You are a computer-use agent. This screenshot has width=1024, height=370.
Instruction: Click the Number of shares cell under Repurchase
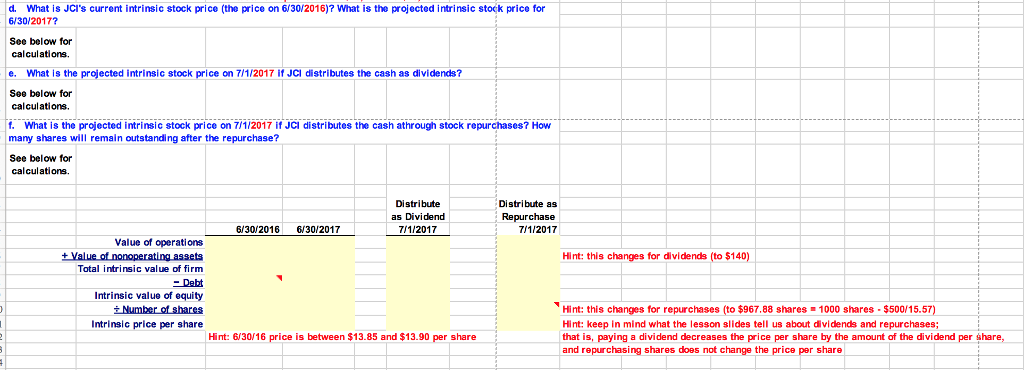[x=528, y=309]
